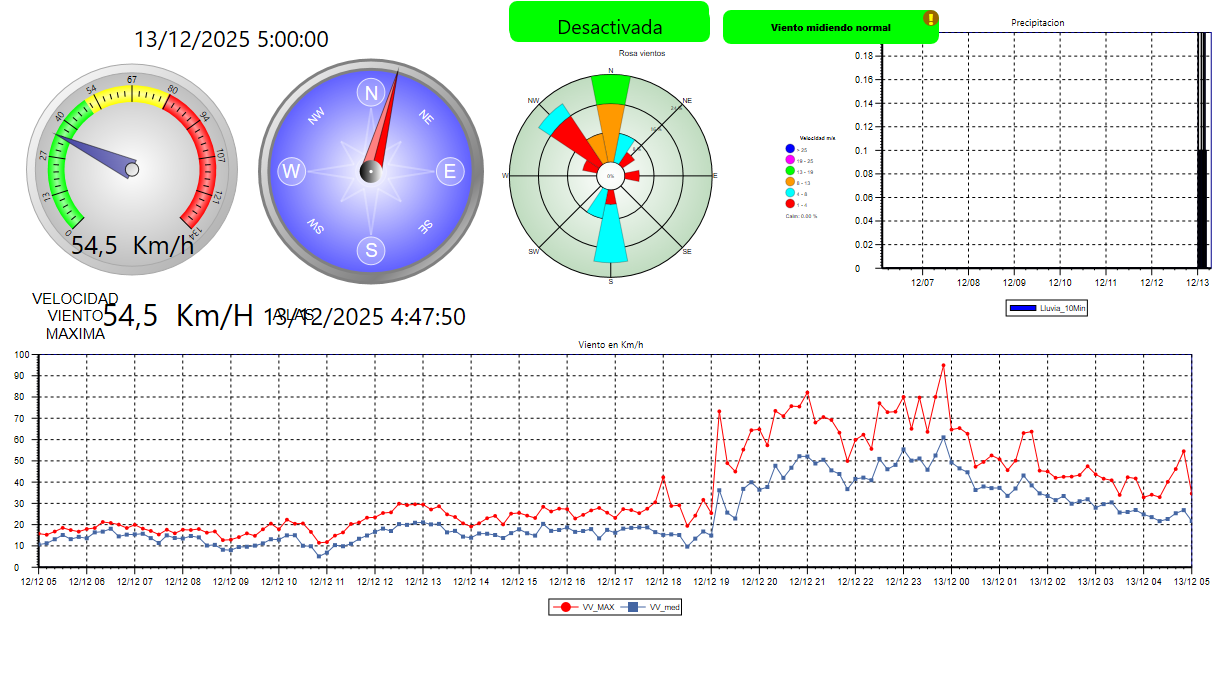Click the wind rose chart center
Viewport: 1230px width, 692px height.
tap(610, 176)
